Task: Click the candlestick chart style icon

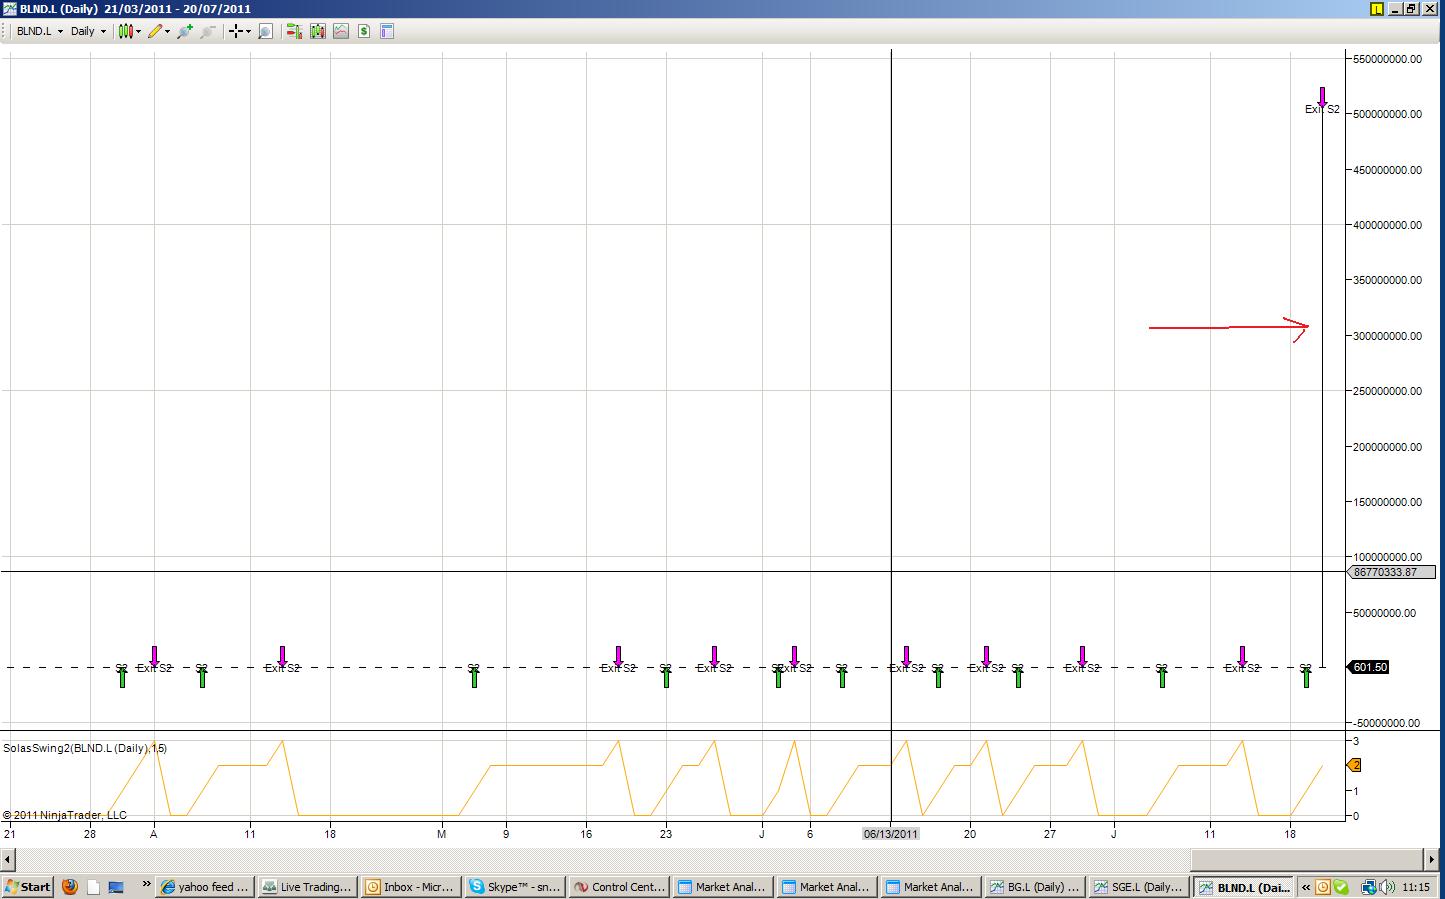Action: [x=125, y=31]
